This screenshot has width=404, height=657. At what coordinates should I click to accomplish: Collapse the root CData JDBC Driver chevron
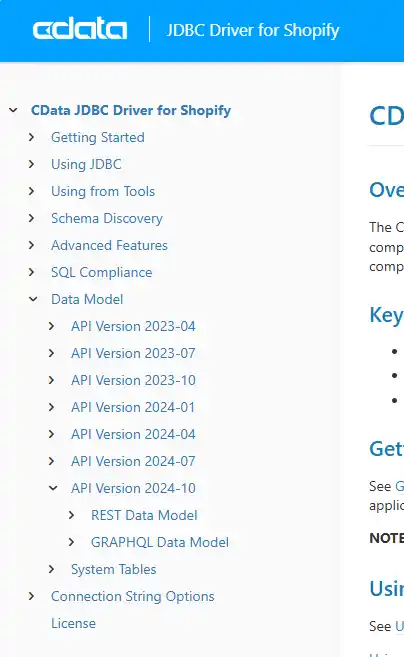pyautogui.click(x=13, y=110)
